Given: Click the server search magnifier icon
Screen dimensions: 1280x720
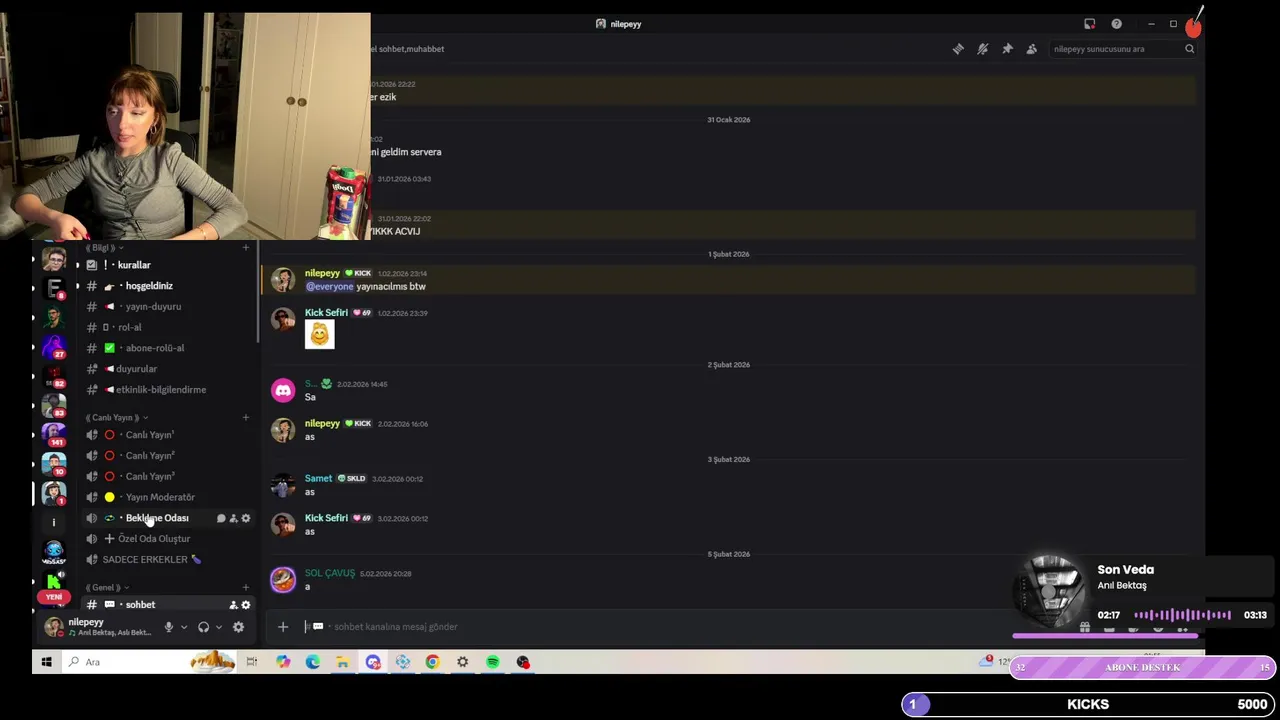Looking at the screenshot, I should point(1189,49).
